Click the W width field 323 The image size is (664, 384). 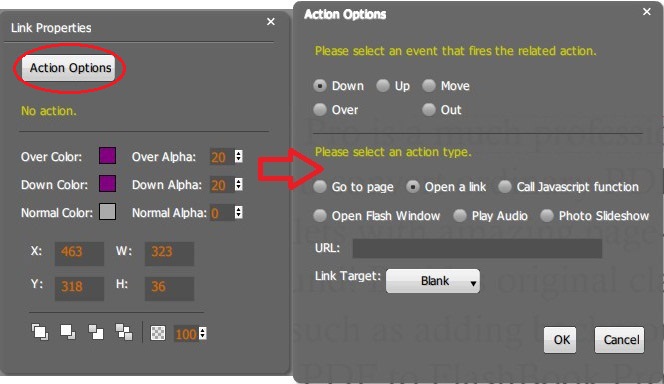[x=169, y=253]
